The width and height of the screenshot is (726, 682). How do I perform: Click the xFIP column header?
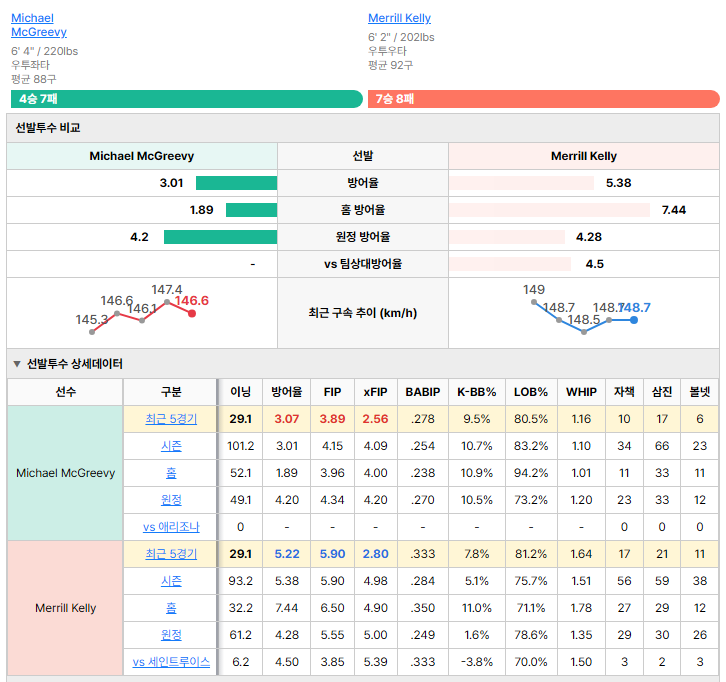click(376, 392)
